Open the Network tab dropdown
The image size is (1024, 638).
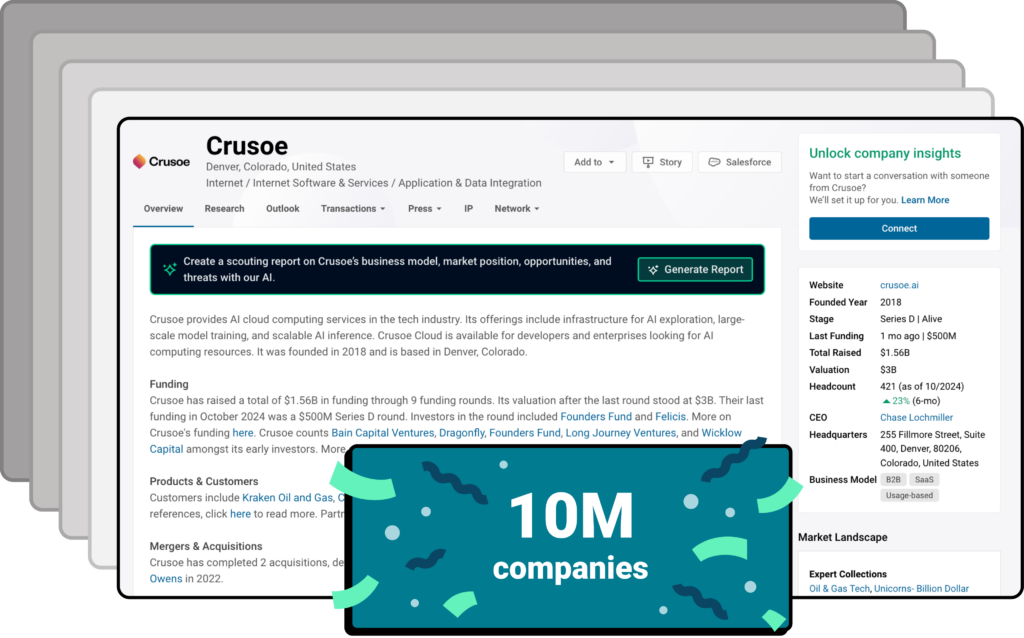516,209
